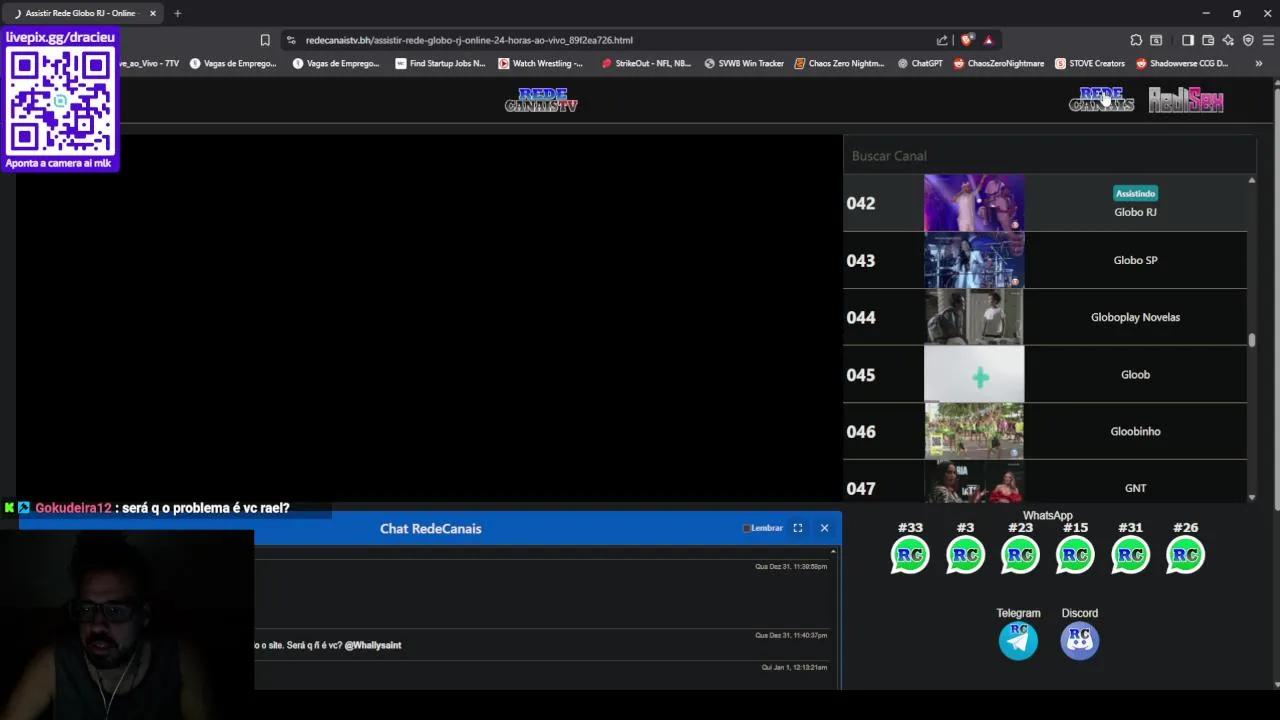Click the video player area
Viewport: 1280px width, 720px height.
pyautogui.click(x=429, y=318)
